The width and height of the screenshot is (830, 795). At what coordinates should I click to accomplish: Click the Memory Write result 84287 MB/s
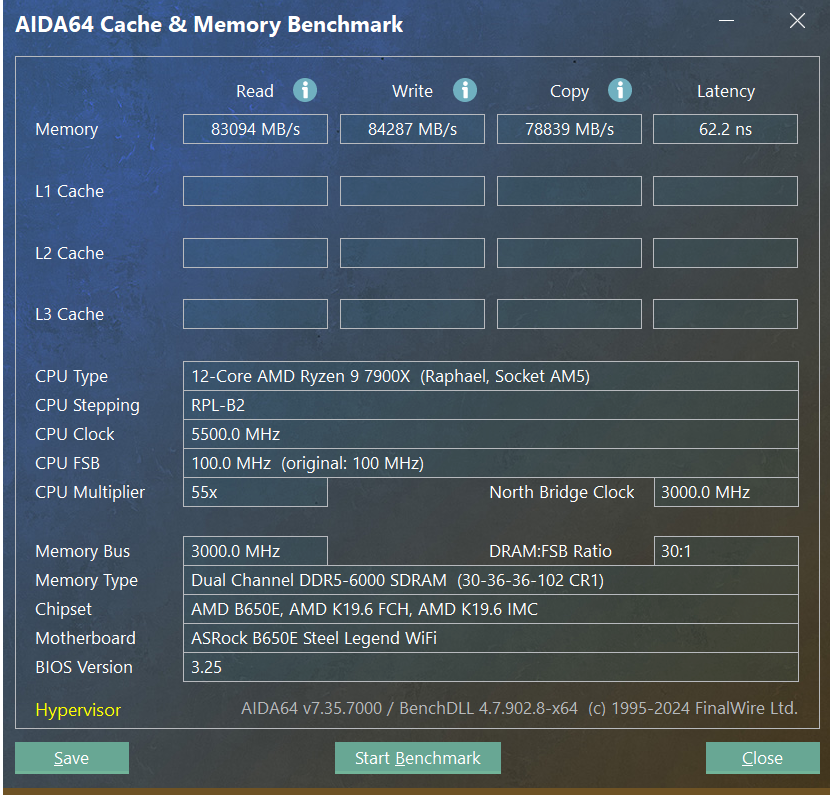click(412, 129)
